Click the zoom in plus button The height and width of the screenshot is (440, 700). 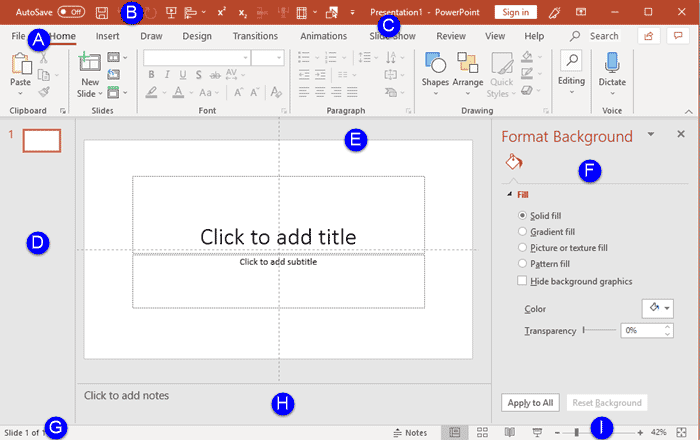coord(640,432)
